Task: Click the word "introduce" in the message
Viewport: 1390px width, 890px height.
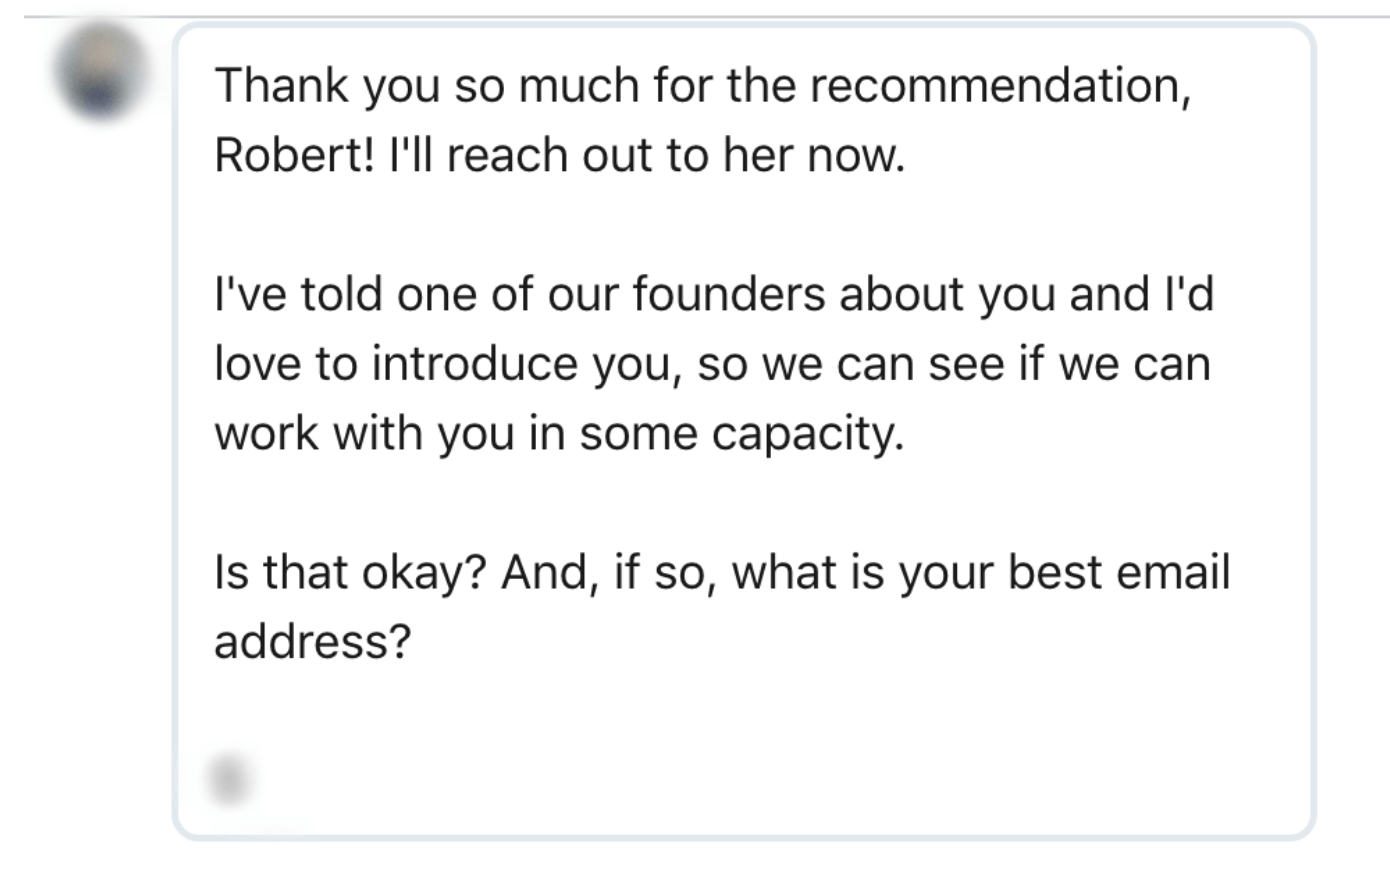Action: click(x=475, y=364)
